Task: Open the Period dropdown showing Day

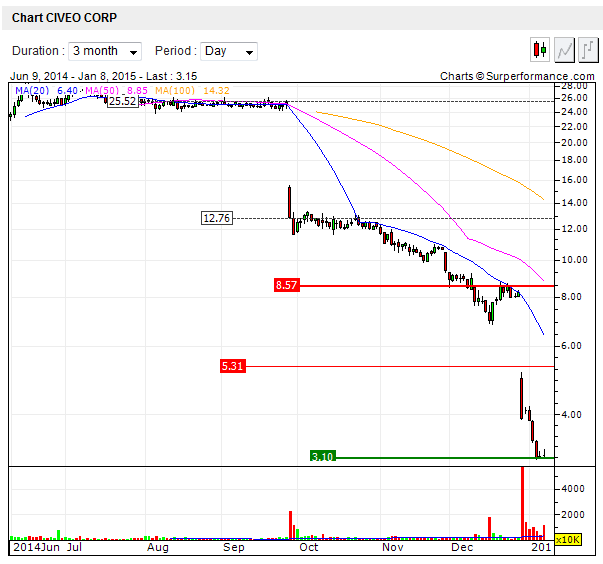Action: coord(229,51)
